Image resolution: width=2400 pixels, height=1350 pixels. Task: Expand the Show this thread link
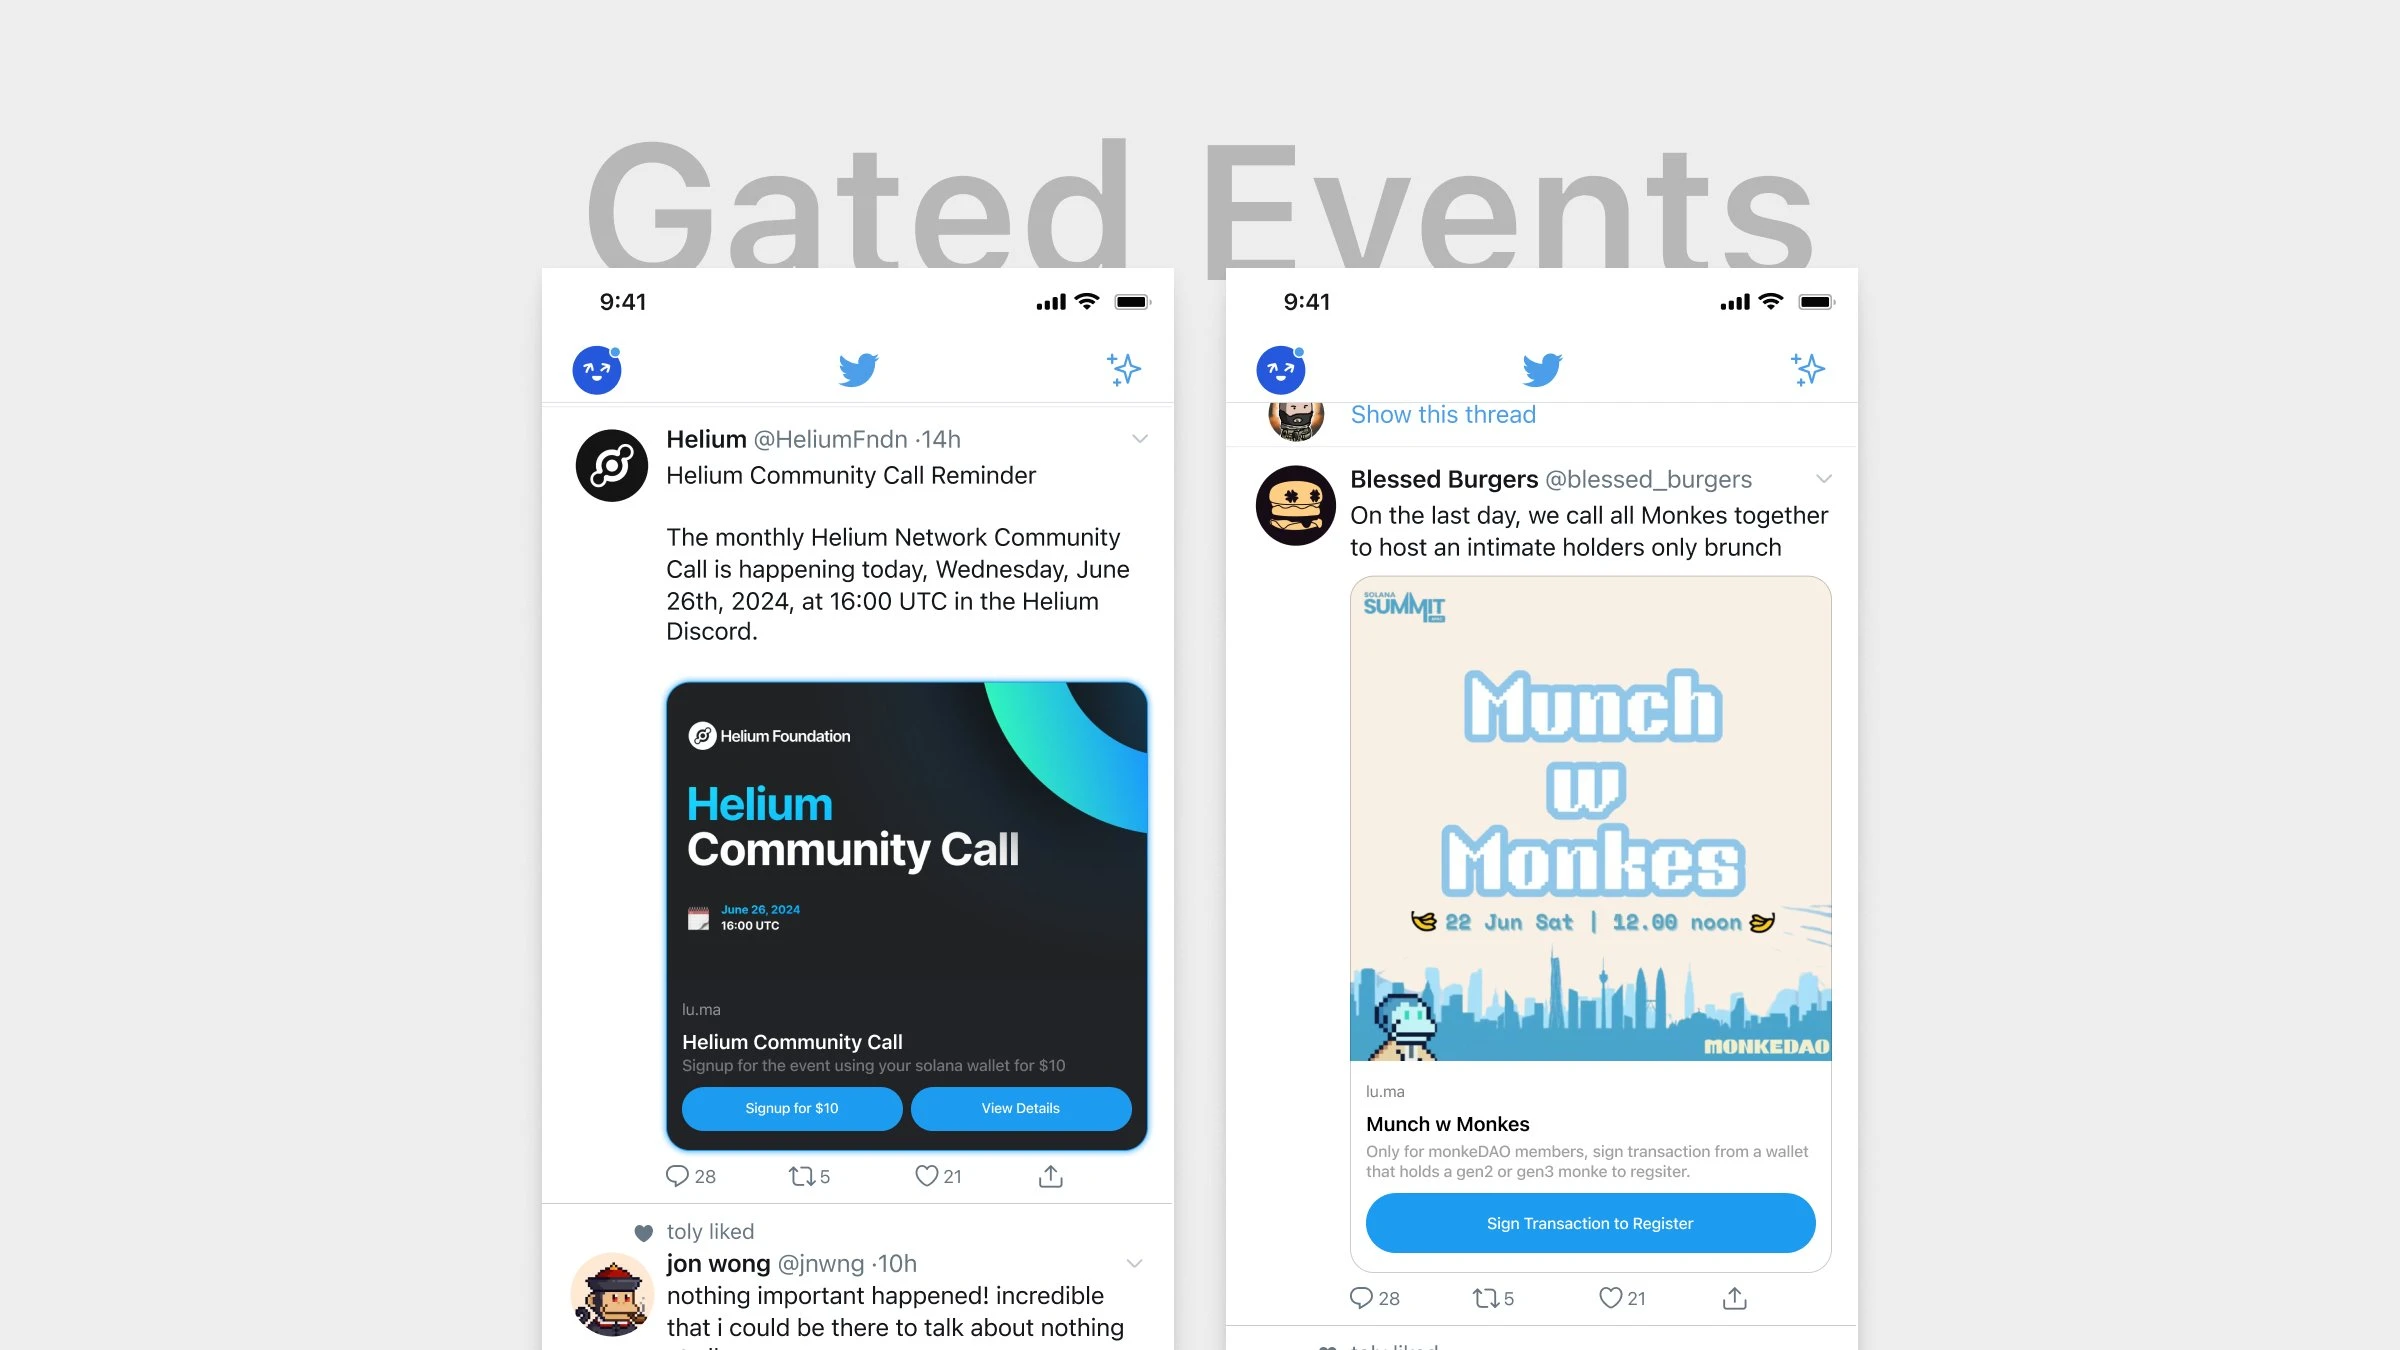[x=1441, y=414]
